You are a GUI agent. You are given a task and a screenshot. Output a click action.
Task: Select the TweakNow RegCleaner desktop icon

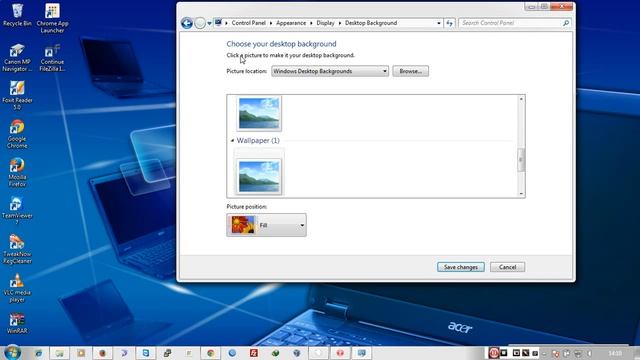tap(17, 249)
